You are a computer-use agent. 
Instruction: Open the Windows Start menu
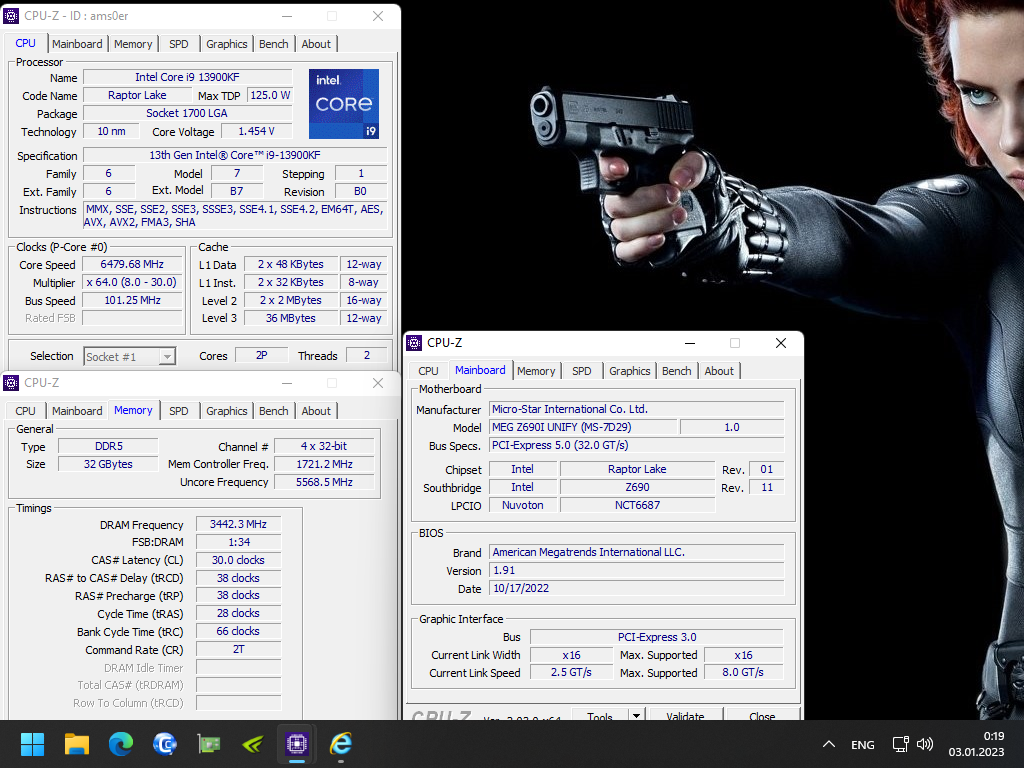coord(32,744)
